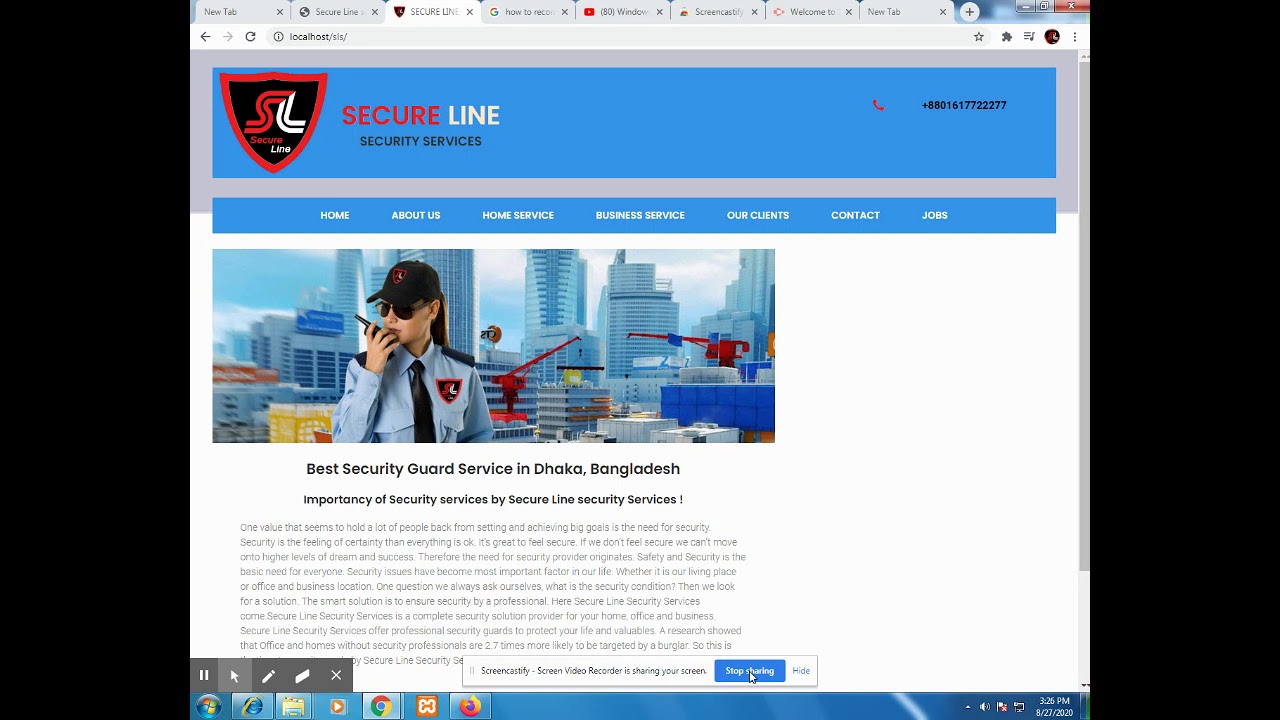Open the CONTACT menu item
The height and width of the screenshot is (720, 1280).
coord(856,215)
